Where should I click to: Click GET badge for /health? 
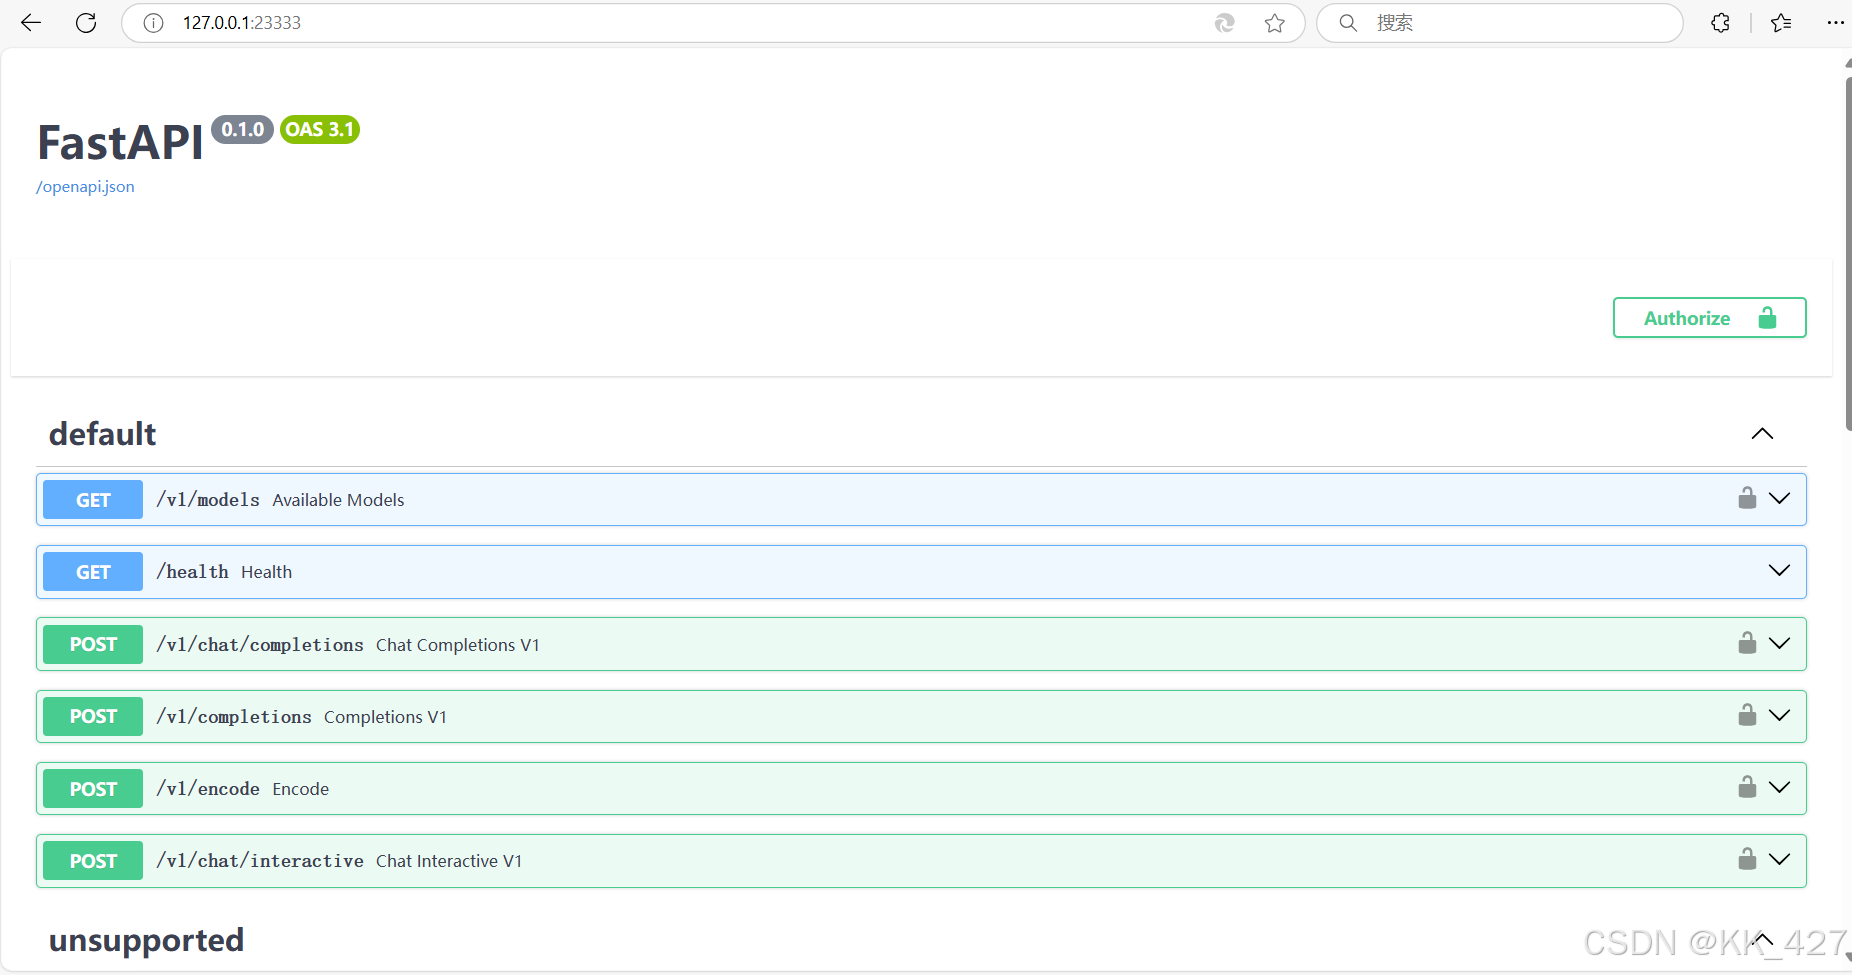(x=93, y=572)
